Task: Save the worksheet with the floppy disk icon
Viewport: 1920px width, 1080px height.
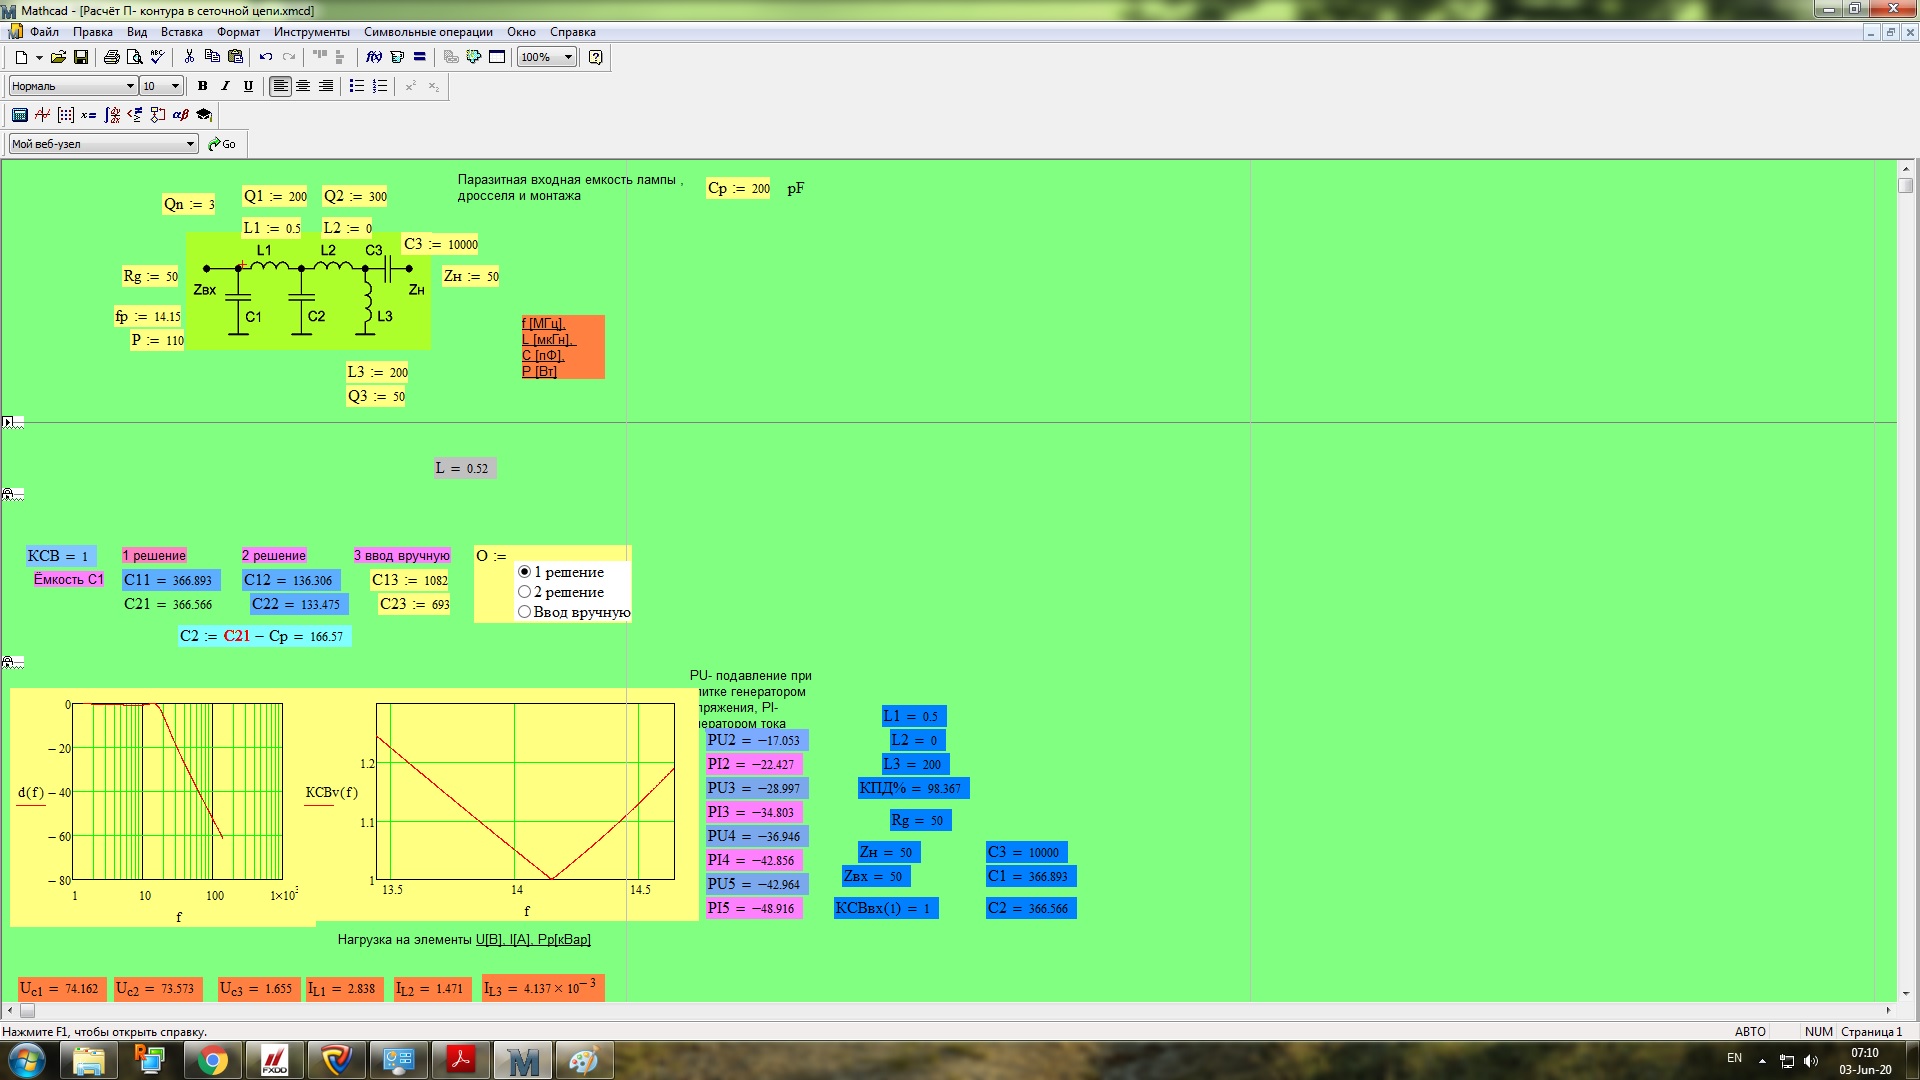Action: pyautogui.click(x=81, y=57)
